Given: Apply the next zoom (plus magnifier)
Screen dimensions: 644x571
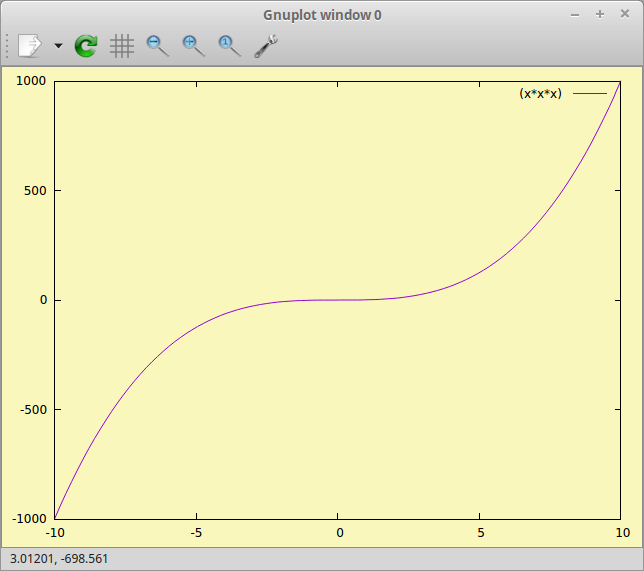Looking at the screenshot, I should click(x=193, y=45).
